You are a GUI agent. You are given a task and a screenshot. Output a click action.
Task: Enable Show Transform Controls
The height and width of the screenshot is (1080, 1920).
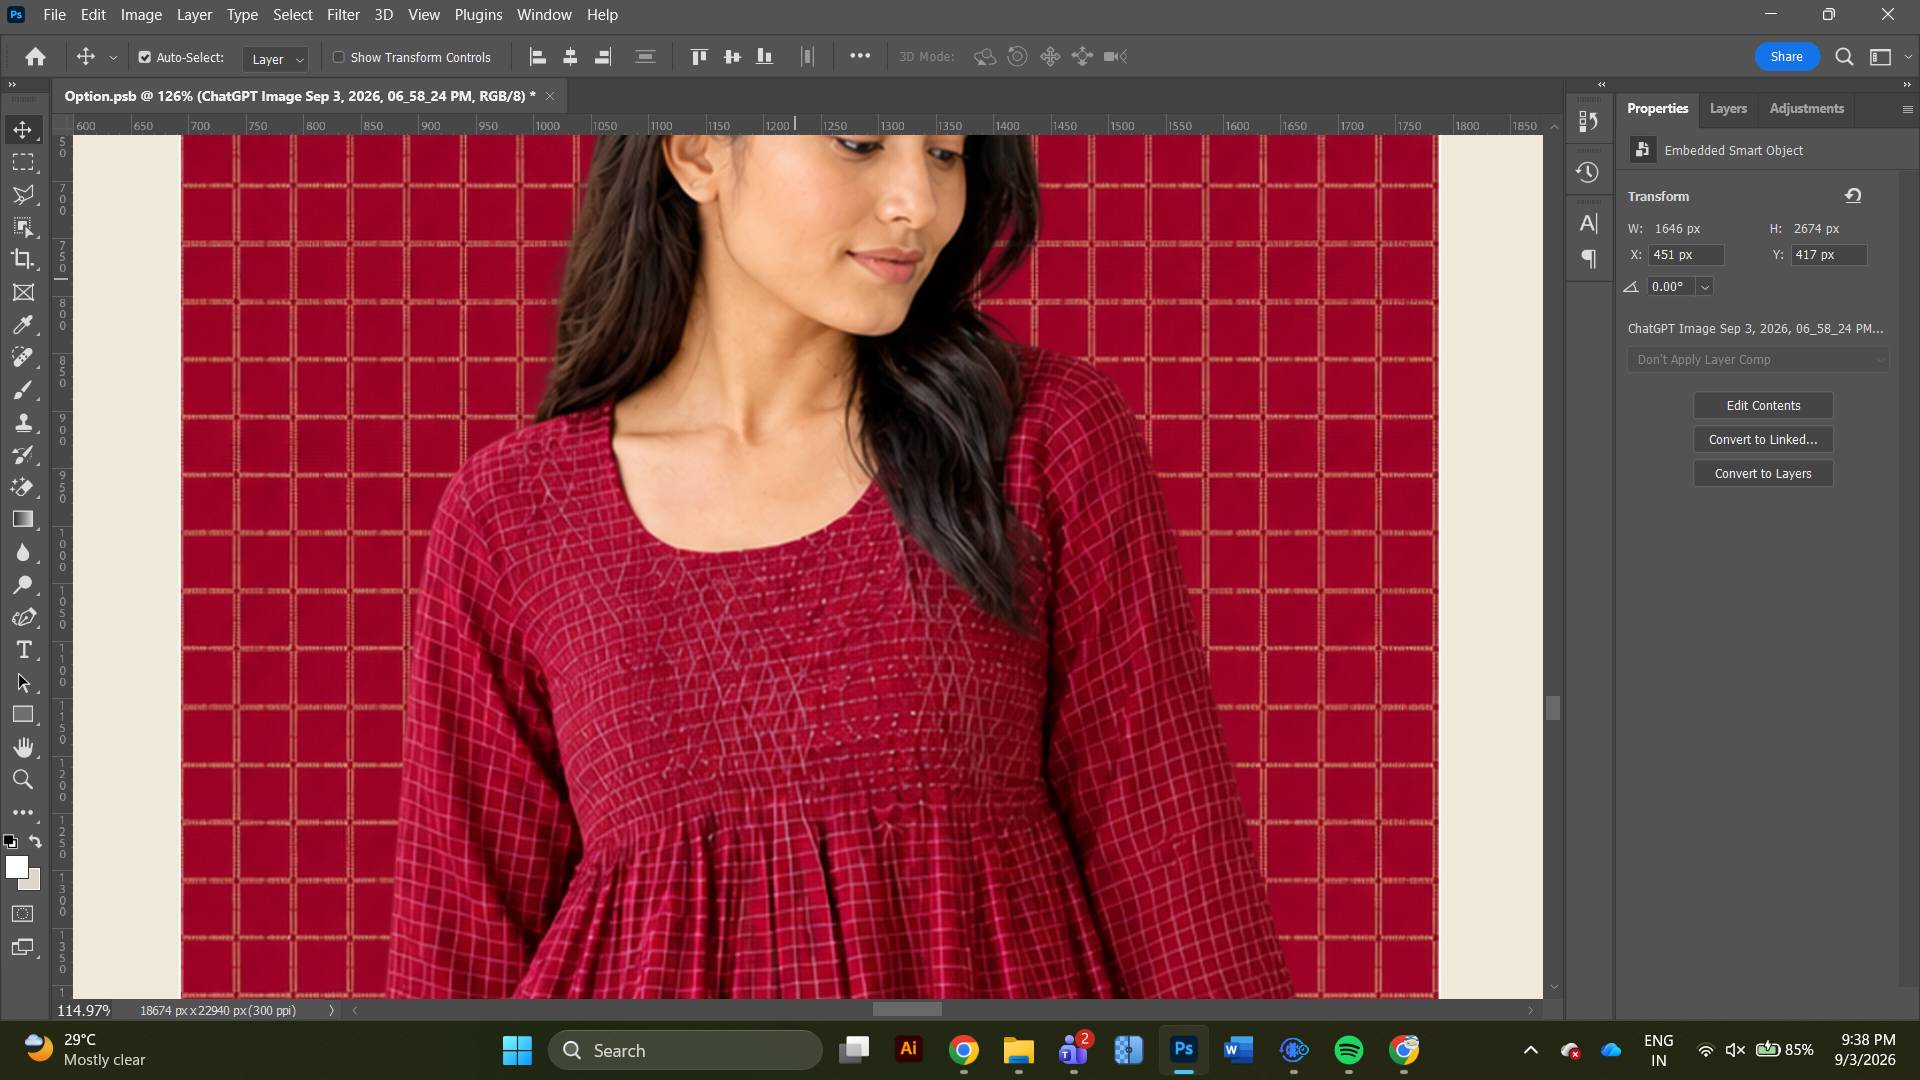tap(339, 57)
